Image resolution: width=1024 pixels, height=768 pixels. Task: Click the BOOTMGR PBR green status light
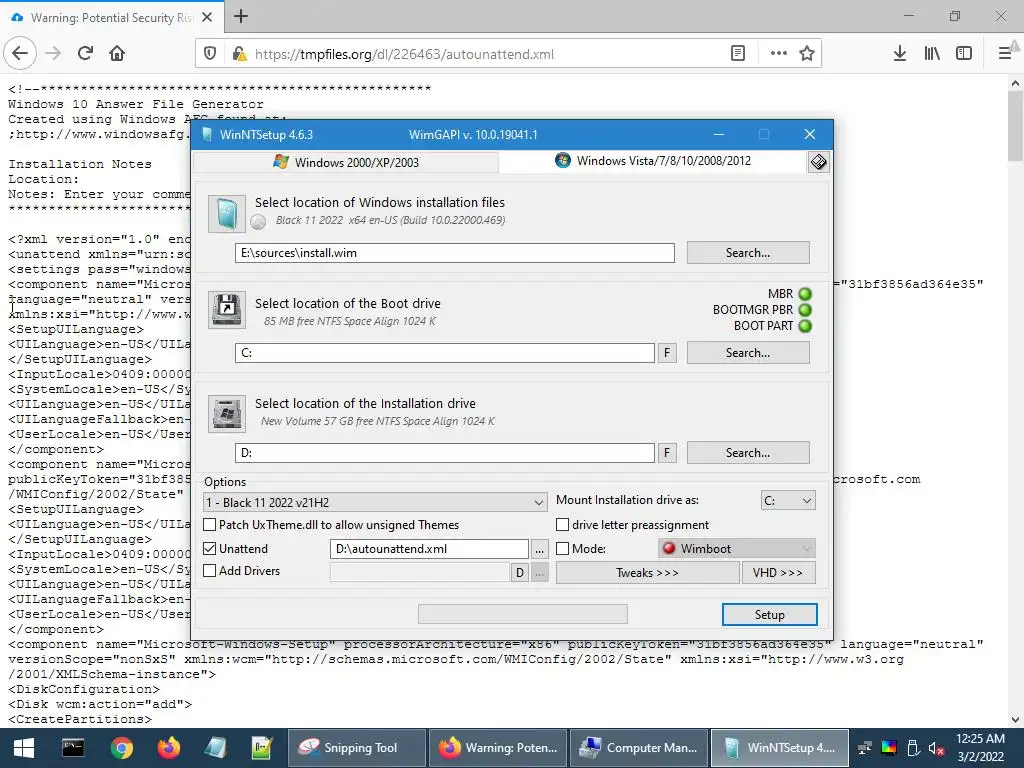click(805, 310)
